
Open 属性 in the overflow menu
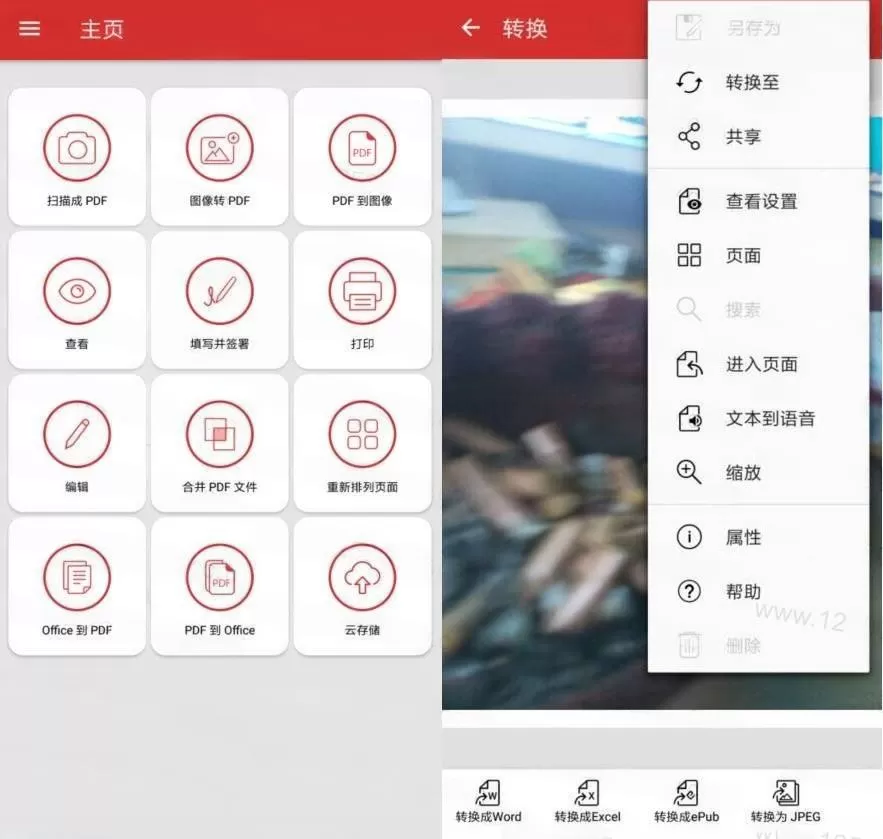click(x=759, y=537)
